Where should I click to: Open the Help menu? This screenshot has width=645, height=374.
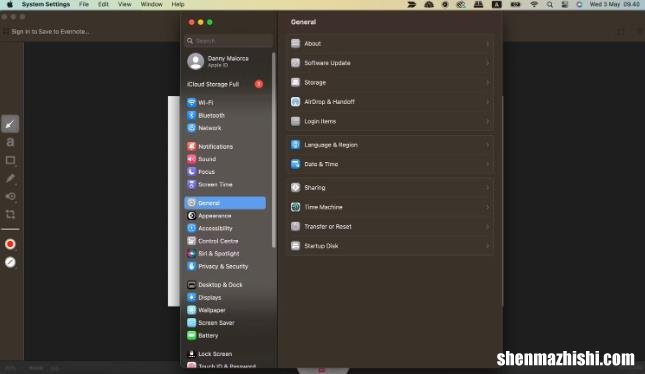pos(178,4)
